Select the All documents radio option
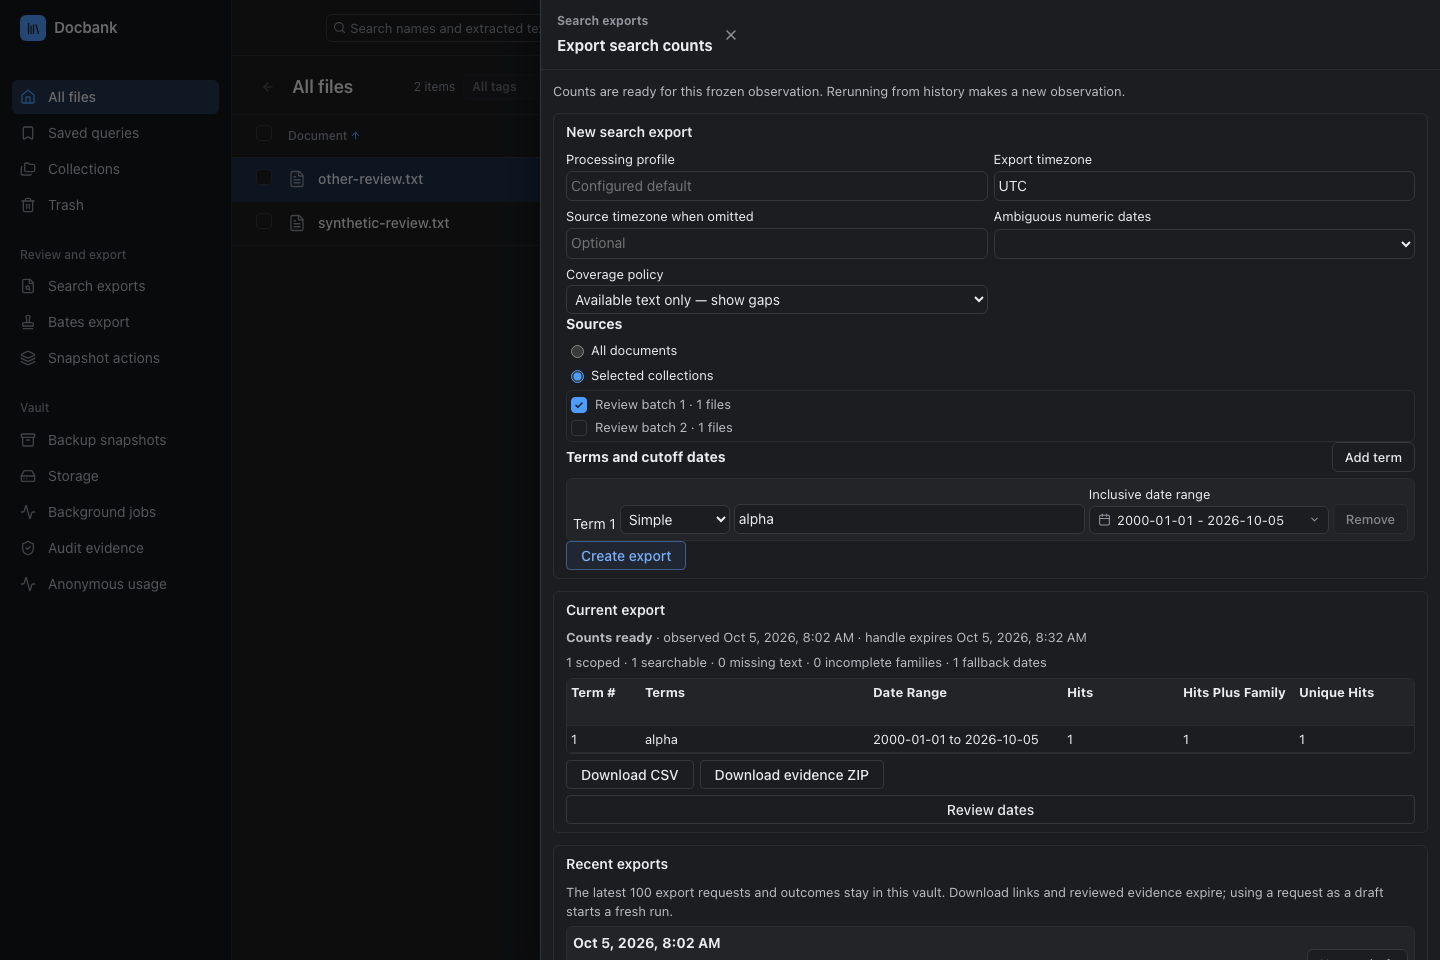This screenshot has height=960, width=1440. coord(577,351)
